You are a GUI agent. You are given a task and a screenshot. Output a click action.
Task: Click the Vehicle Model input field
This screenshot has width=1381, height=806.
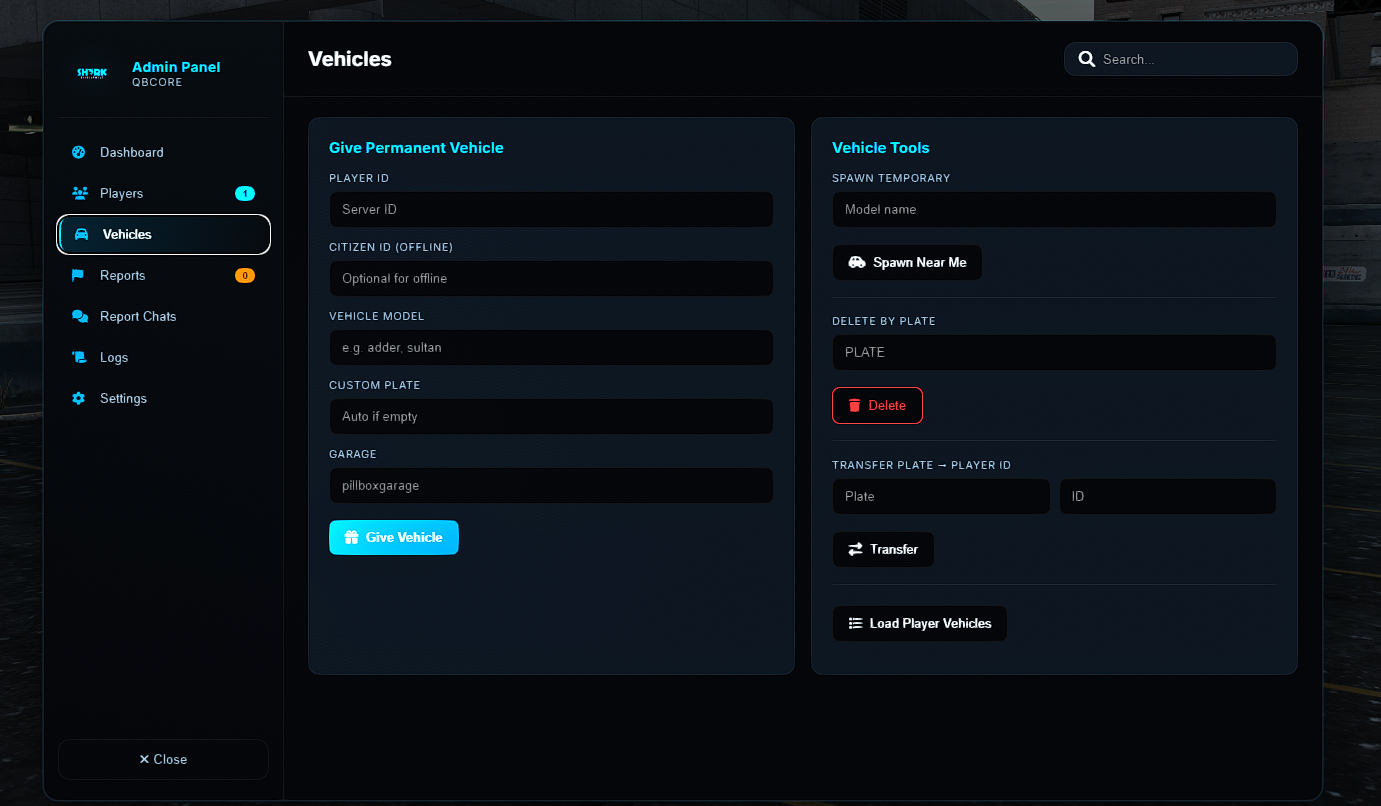point(551,347)
